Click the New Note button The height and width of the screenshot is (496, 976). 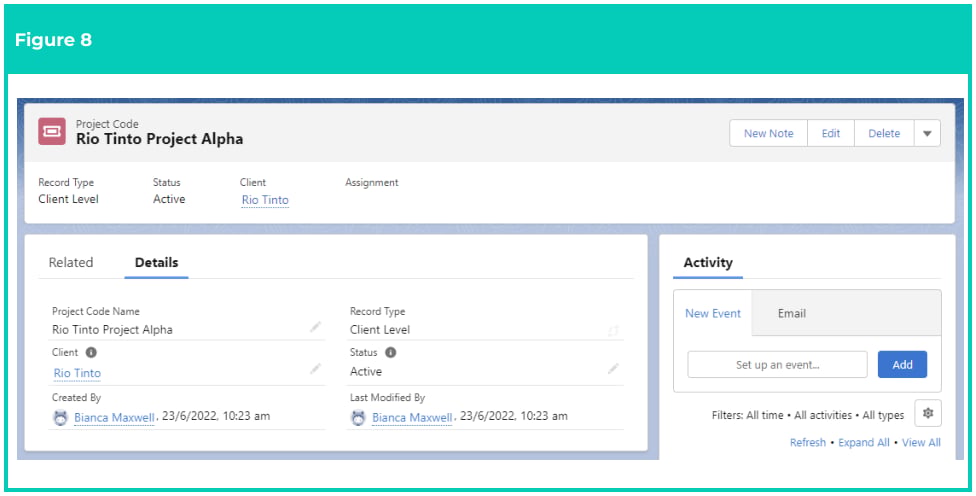pyautogui.click(x=769, y=133)
